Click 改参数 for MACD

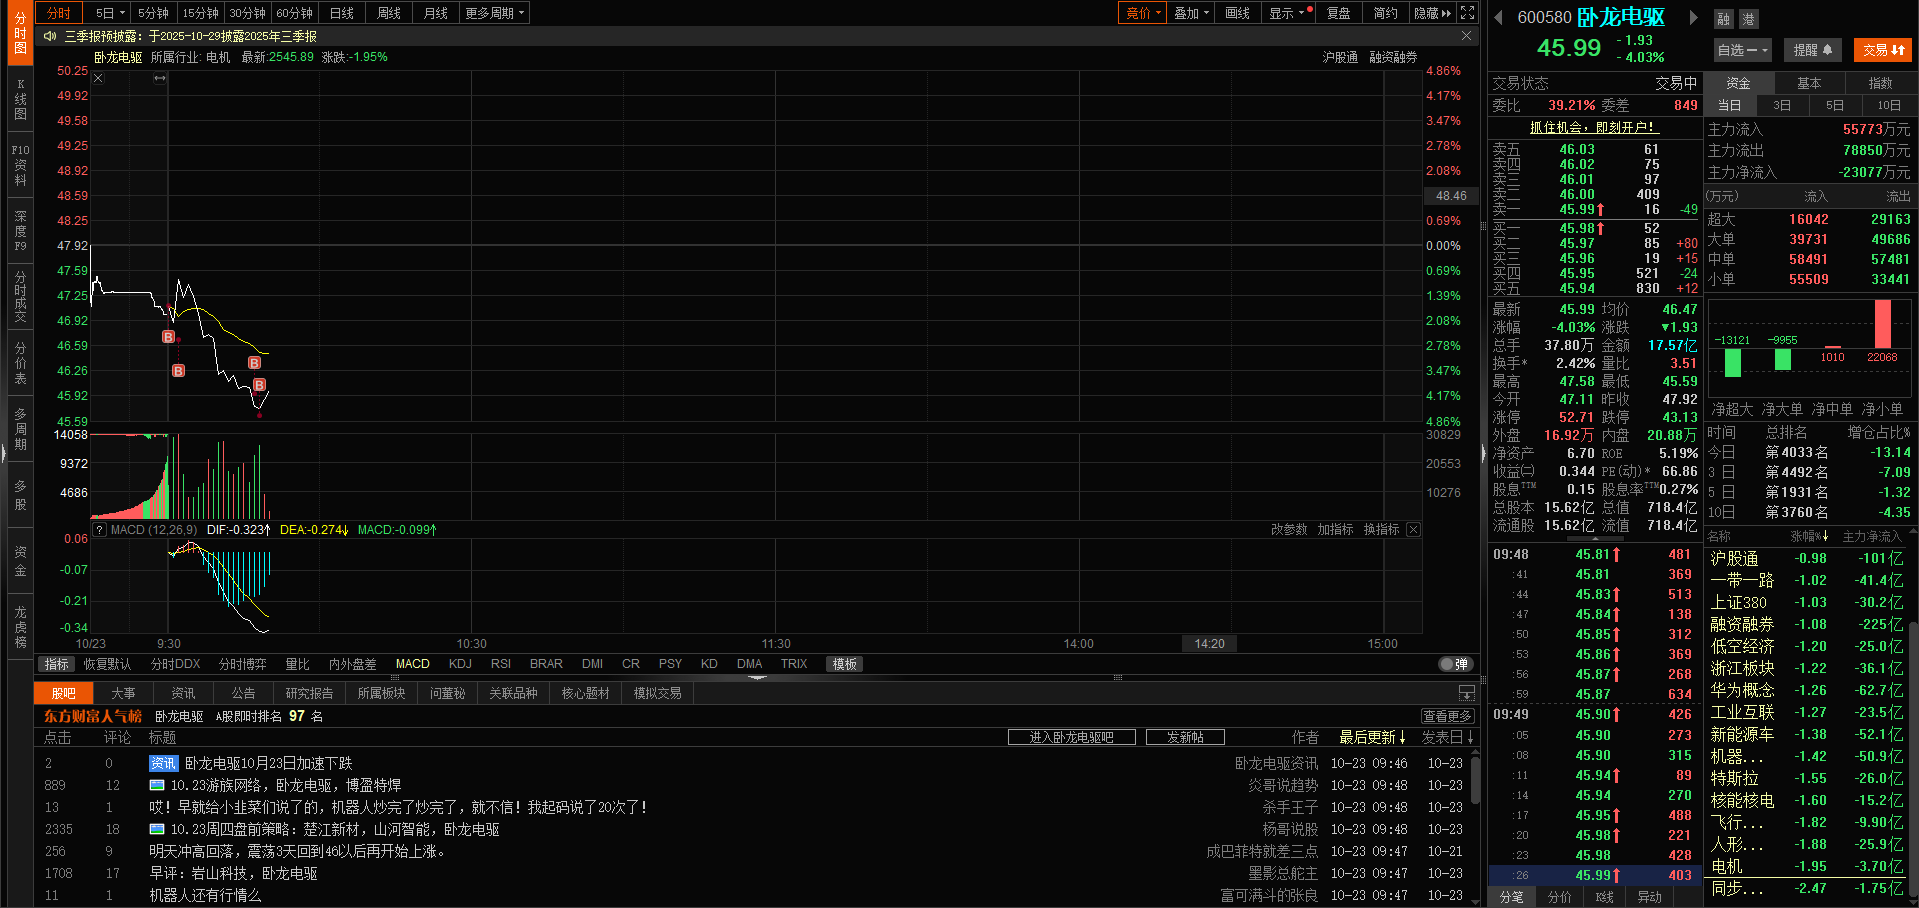pyautogui.click(x=1288, y=530)
